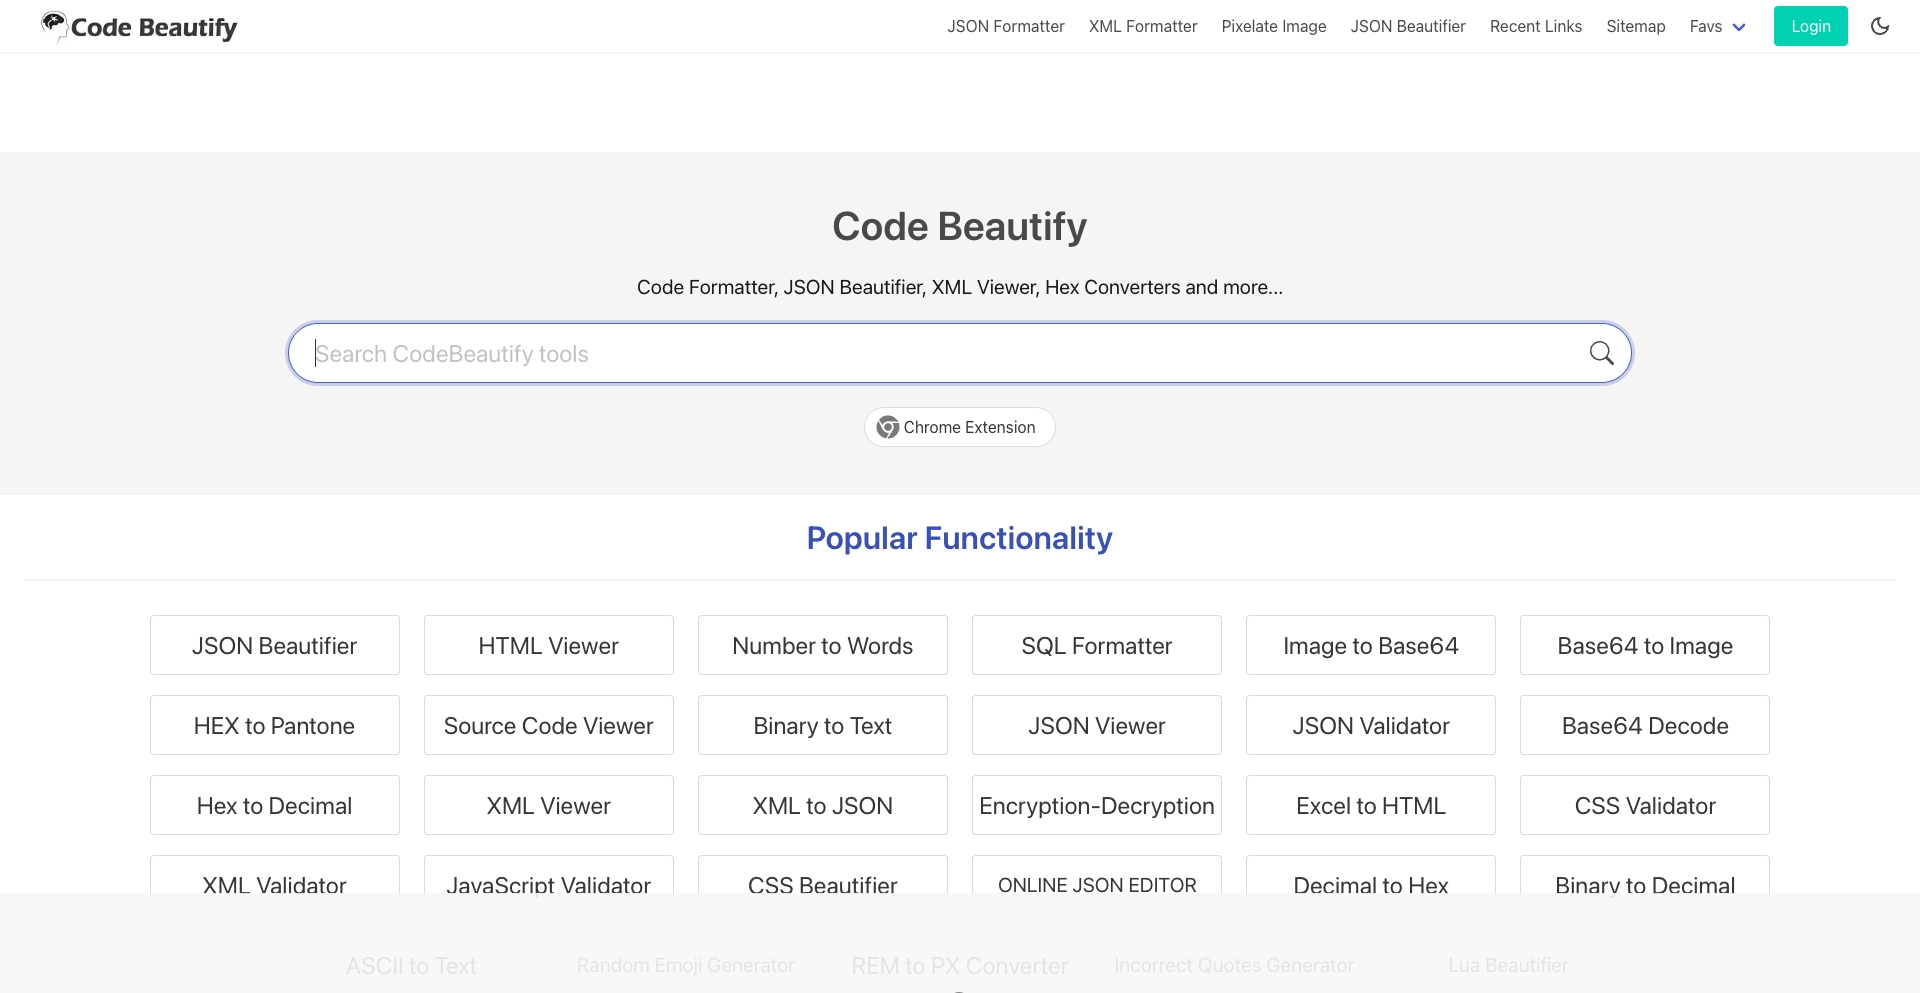
Task: Open the Chrome Extension page
Action: pos(958,427)
